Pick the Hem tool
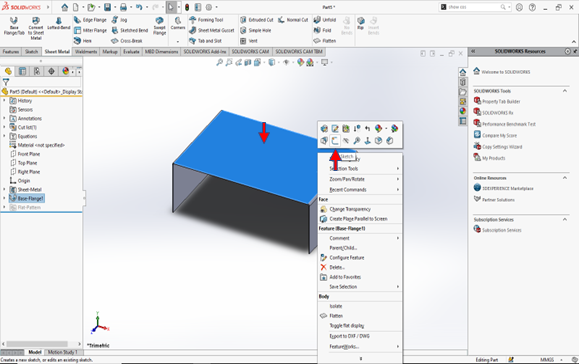 click(x=83, y=41)
